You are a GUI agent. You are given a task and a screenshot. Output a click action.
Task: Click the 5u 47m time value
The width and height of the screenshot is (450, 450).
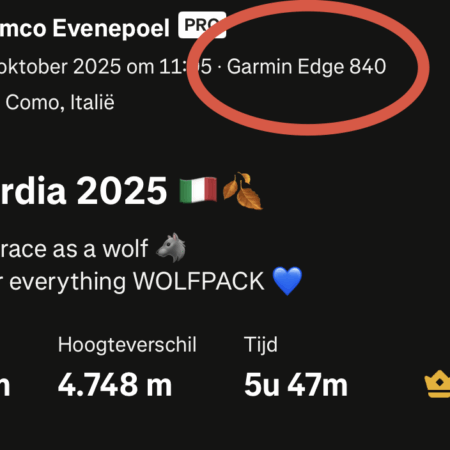click(296, 385)
